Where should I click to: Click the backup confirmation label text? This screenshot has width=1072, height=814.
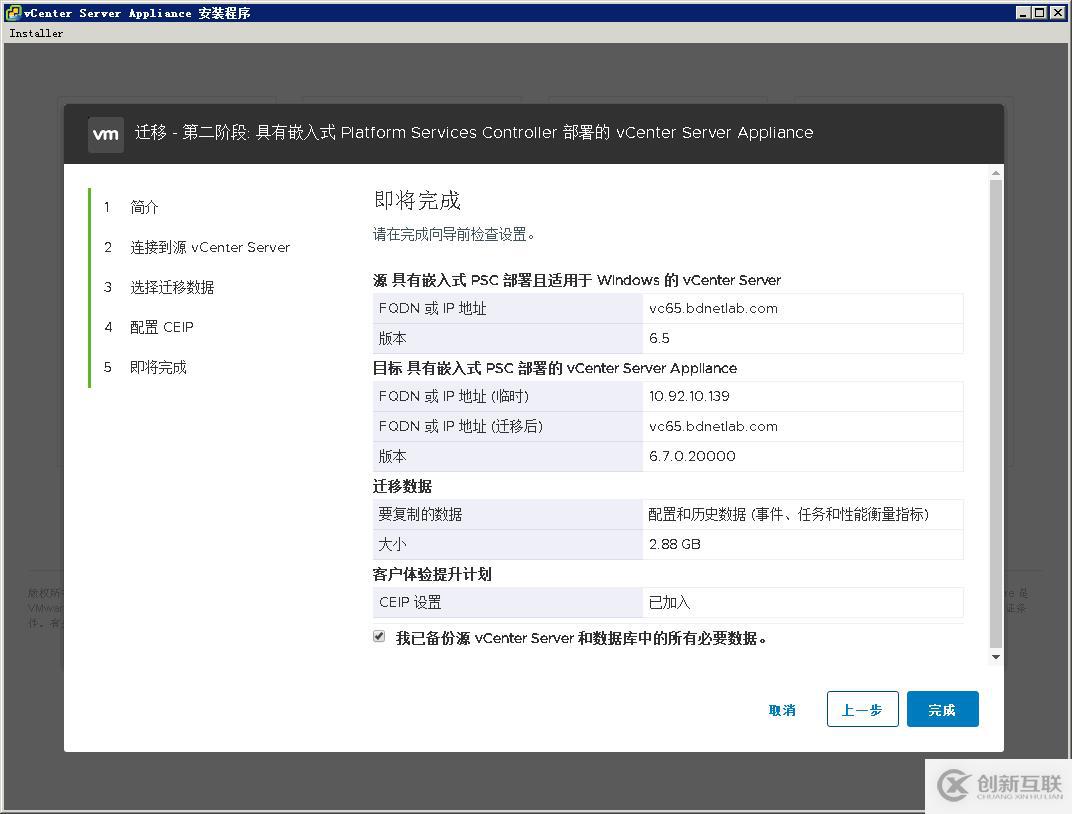[x=581, y=638]
